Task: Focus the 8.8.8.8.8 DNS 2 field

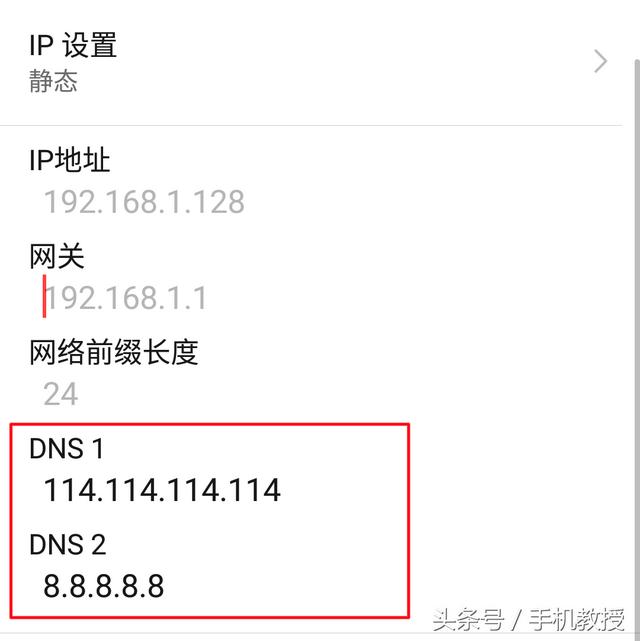Action: point(103,586)
